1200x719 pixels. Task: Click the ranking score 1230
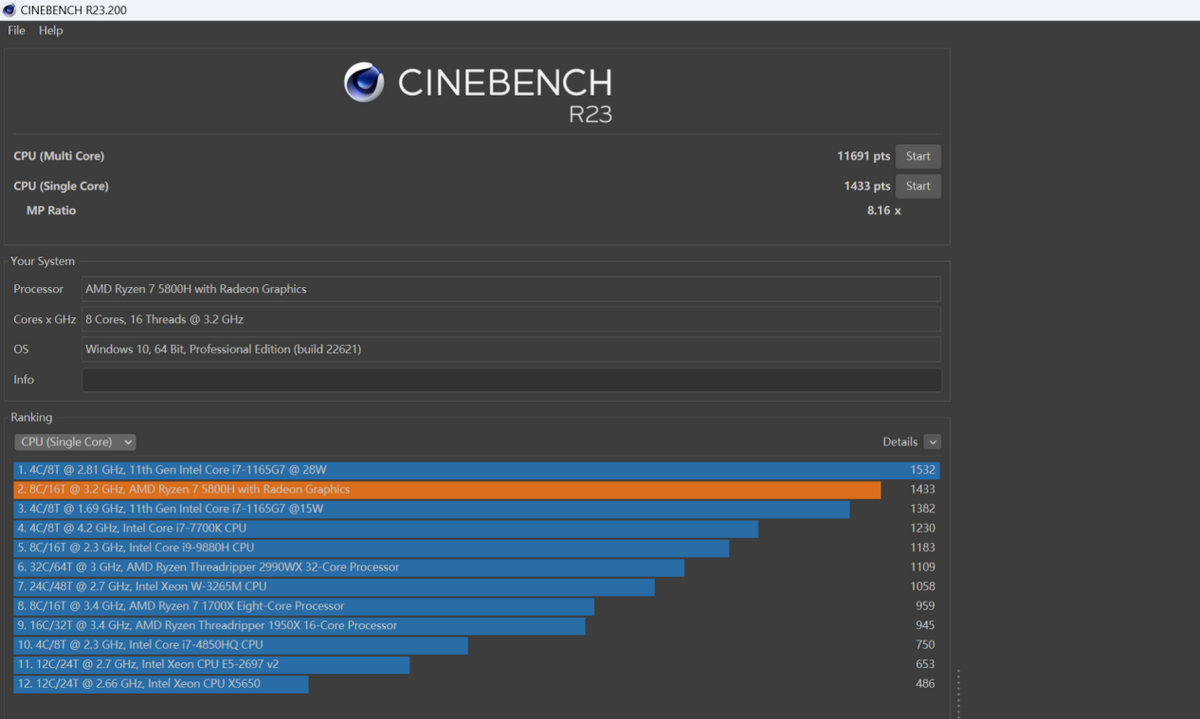[x=922, y=528]
